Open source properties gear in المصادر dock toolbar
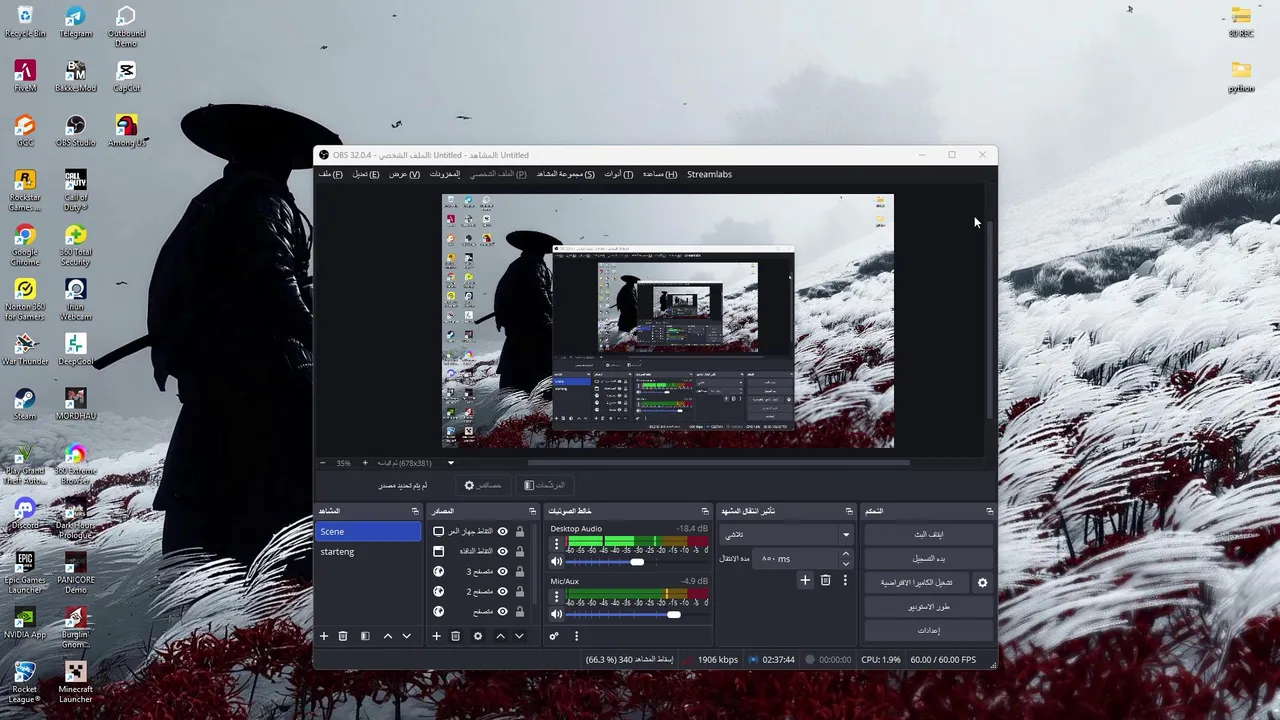The height and width of the screenshot is (720, 1280). pos(478,636)
